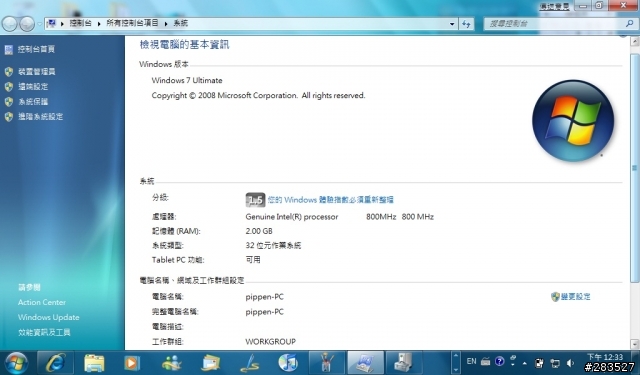Click the Back navigation button
This screenshot has width=640, height=375.
tap(9, 24)
